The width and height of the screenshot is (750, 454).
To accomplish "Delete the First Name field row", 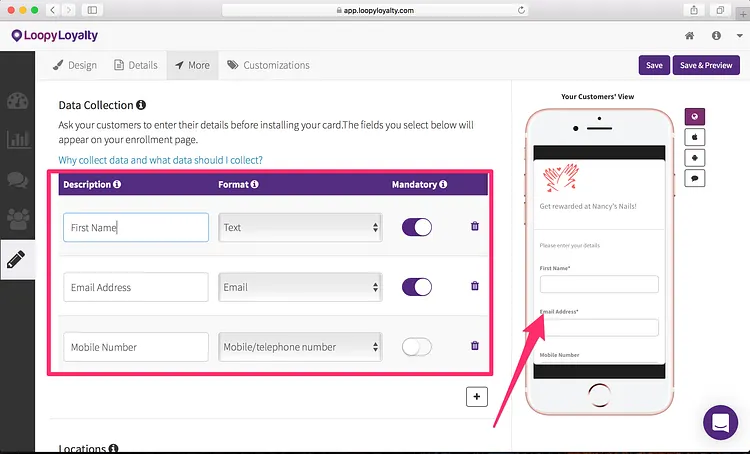I will (x=474, y=226).
